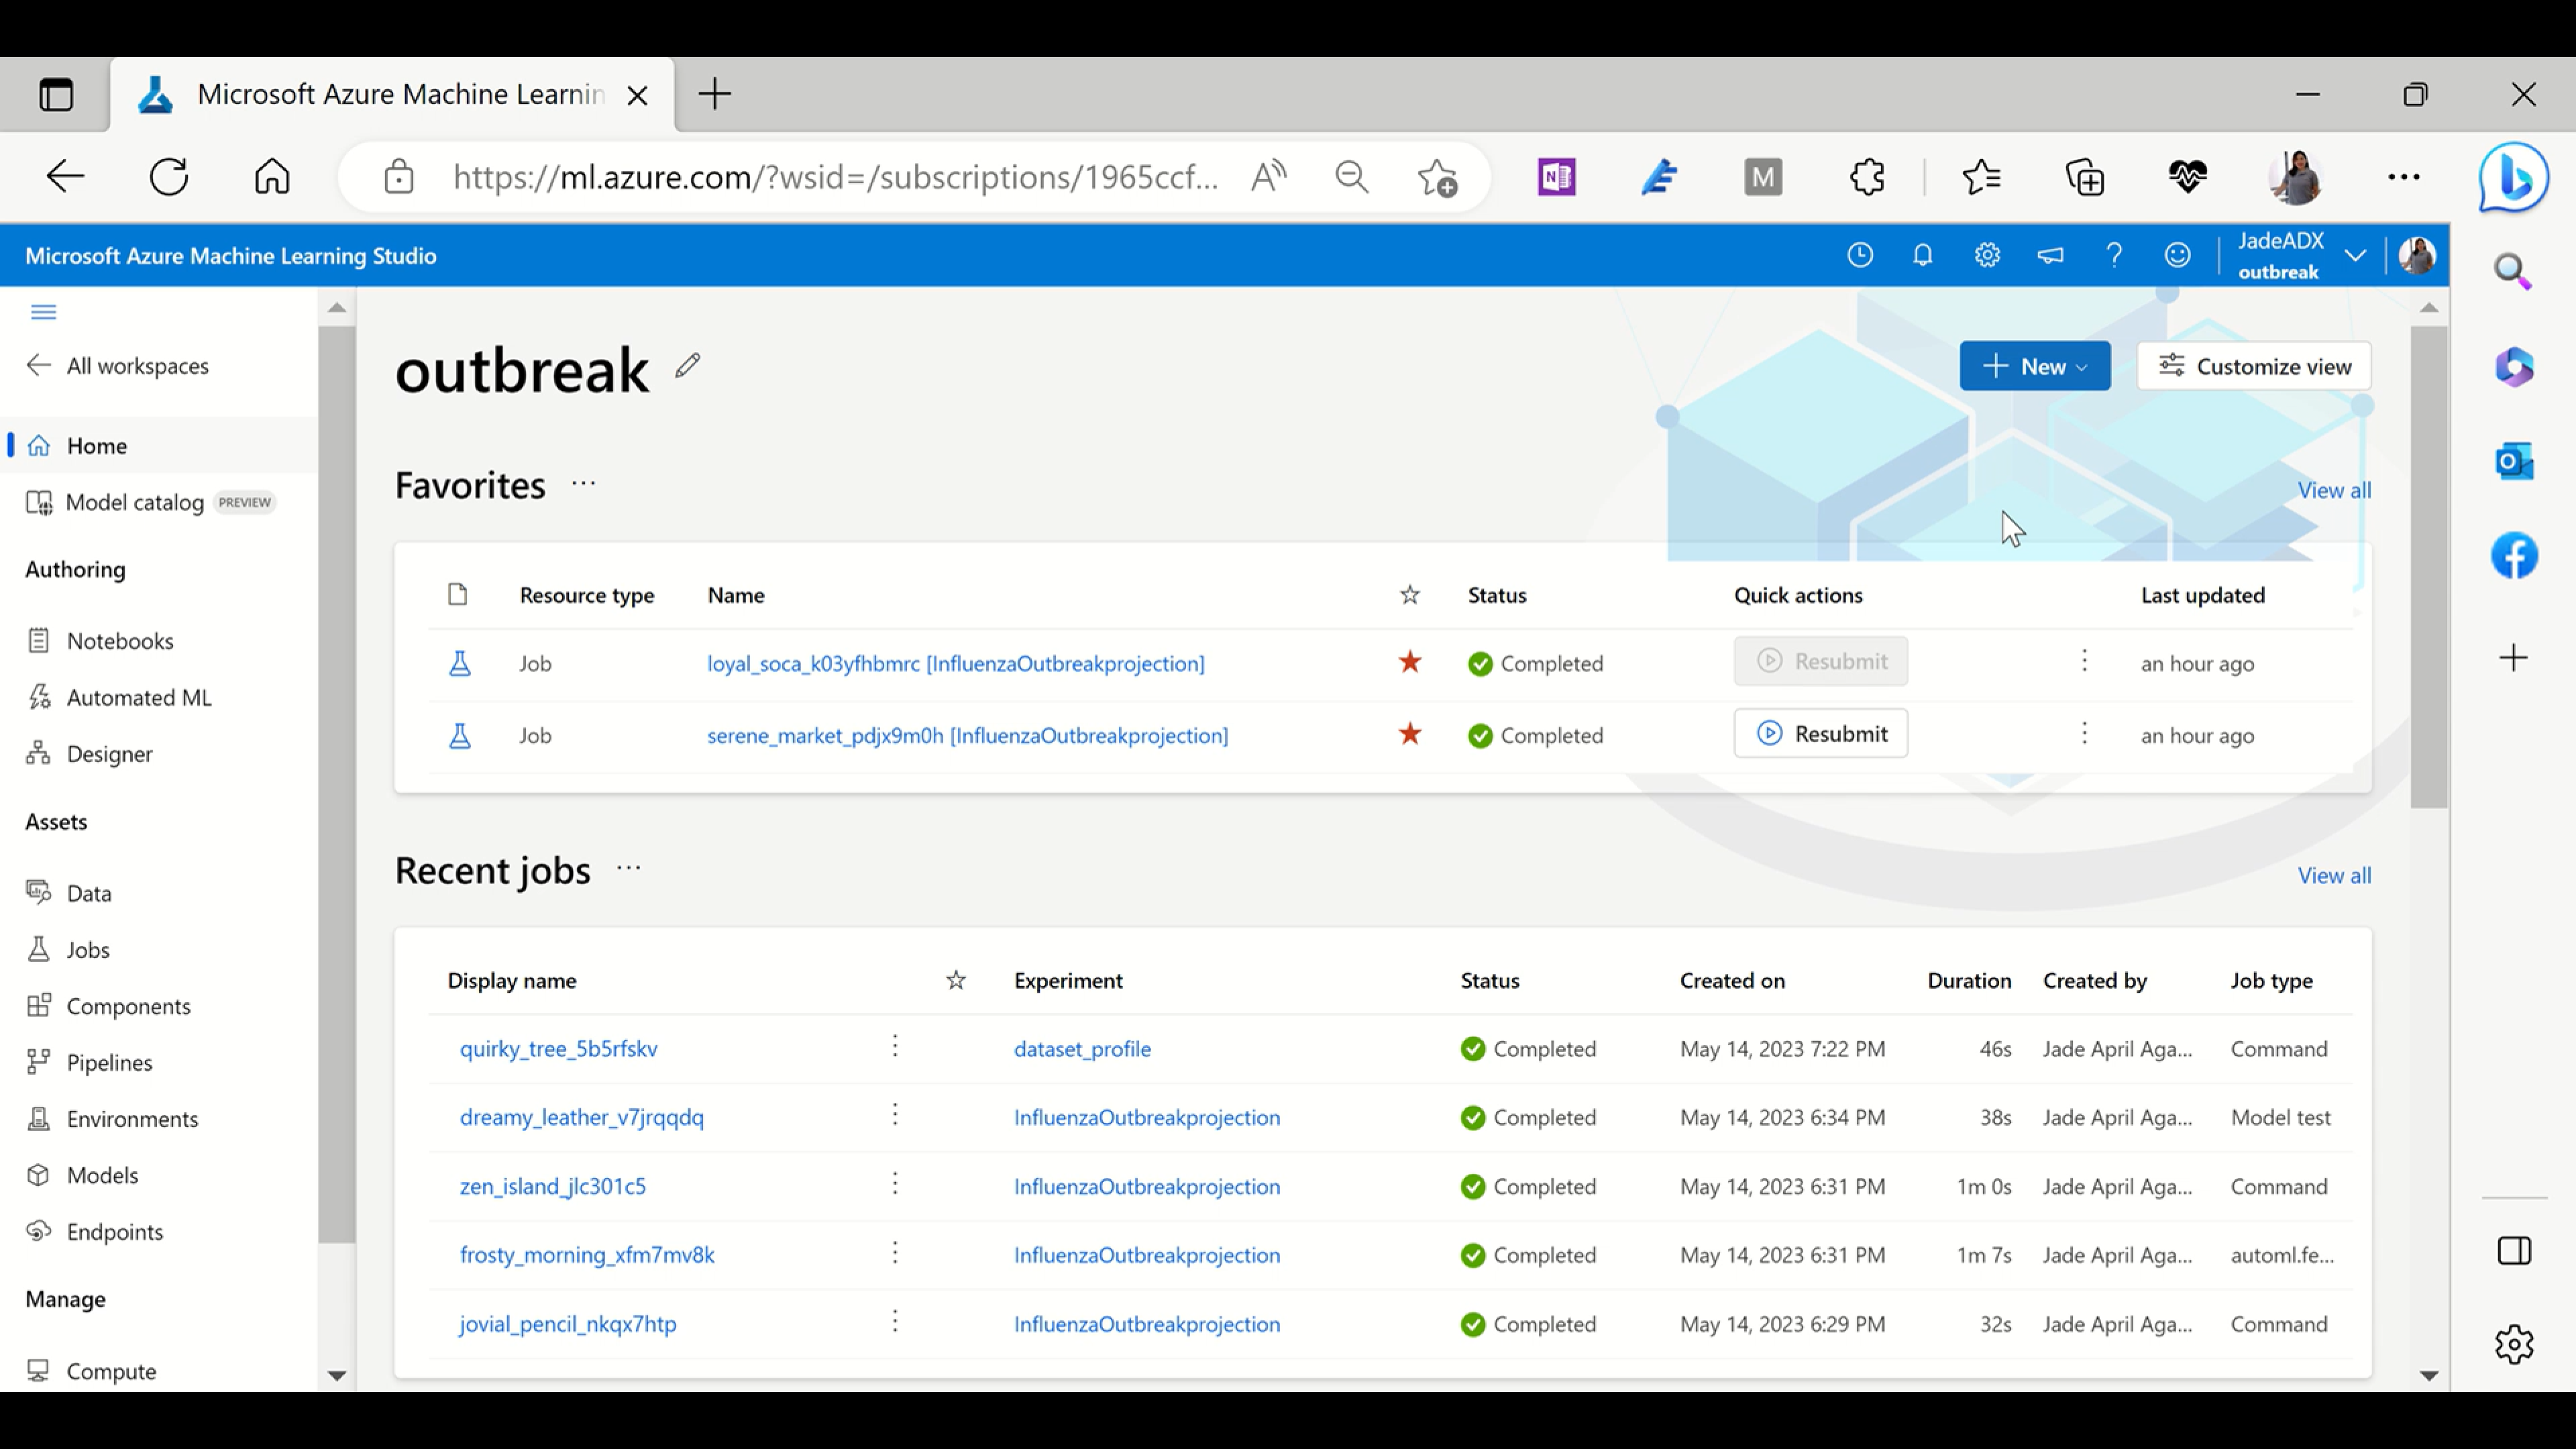This screenshot has height=1449, width=2576.
Task: Open the notifications bell in Azure header
Action: pos(1922,256)
